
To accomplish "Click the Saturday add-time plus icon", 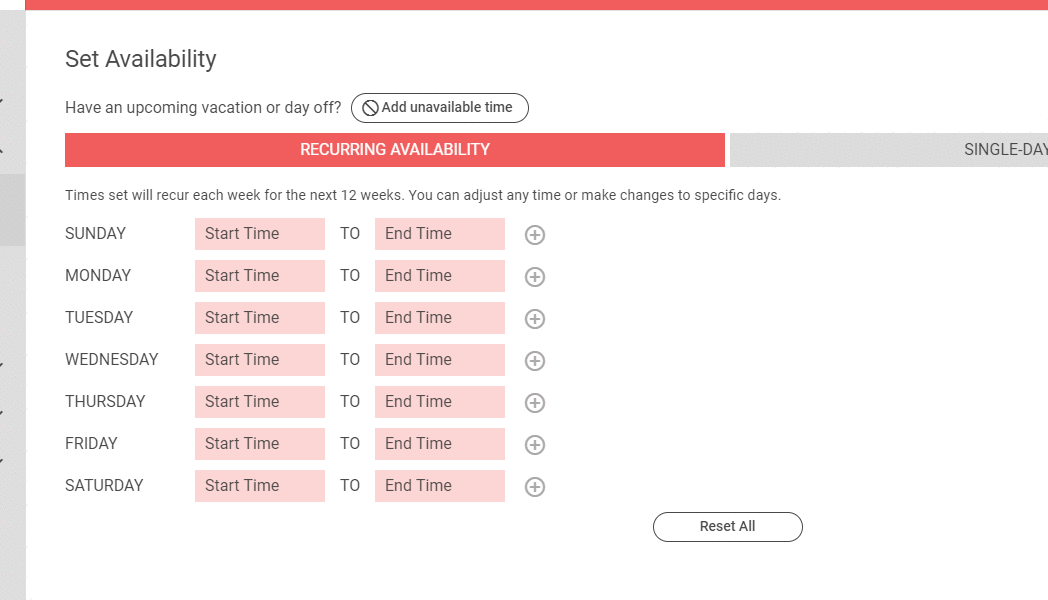I will pyautogui.click(x=535, y=487).
